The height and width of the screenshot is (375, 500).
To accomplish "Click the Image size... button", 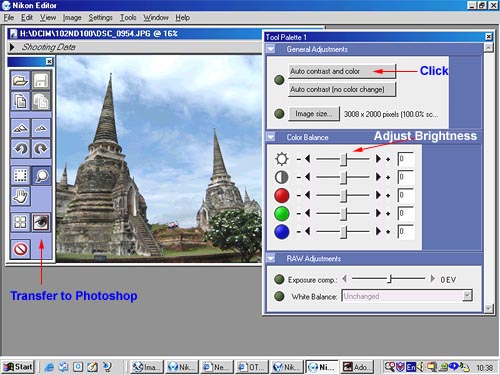I will pos(314,114).
